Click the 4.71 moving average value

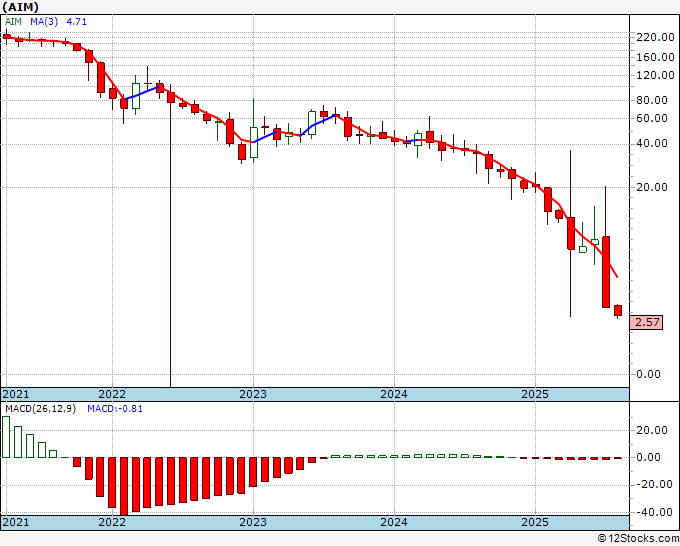pyautogui.click(x=76, y=21)
